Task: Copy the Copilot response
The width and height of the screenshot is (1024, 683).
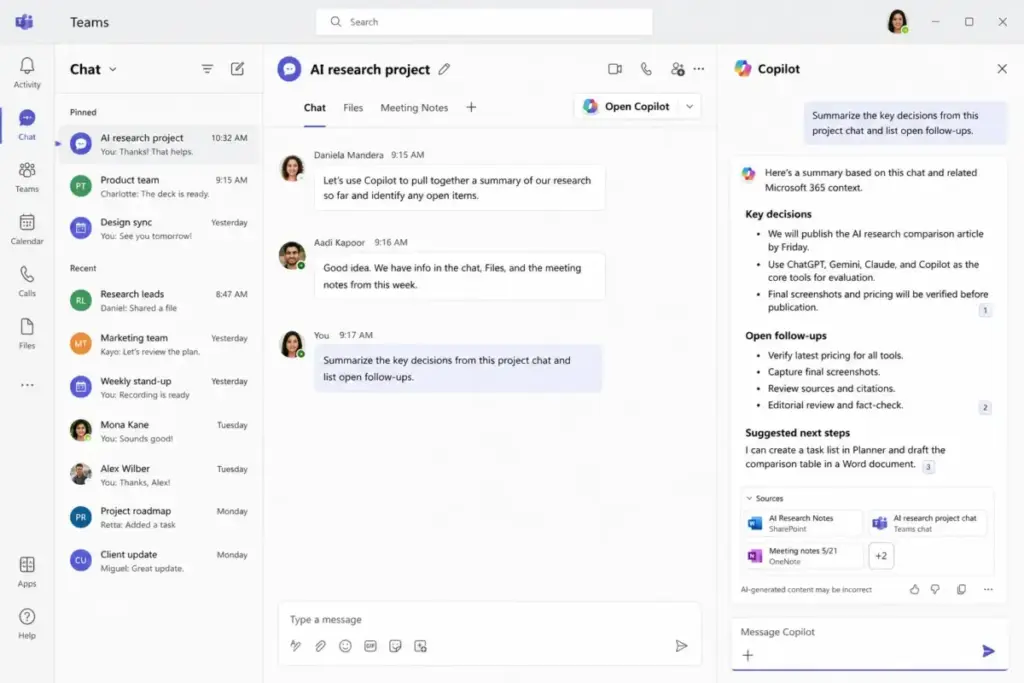Action: point(961,589)
